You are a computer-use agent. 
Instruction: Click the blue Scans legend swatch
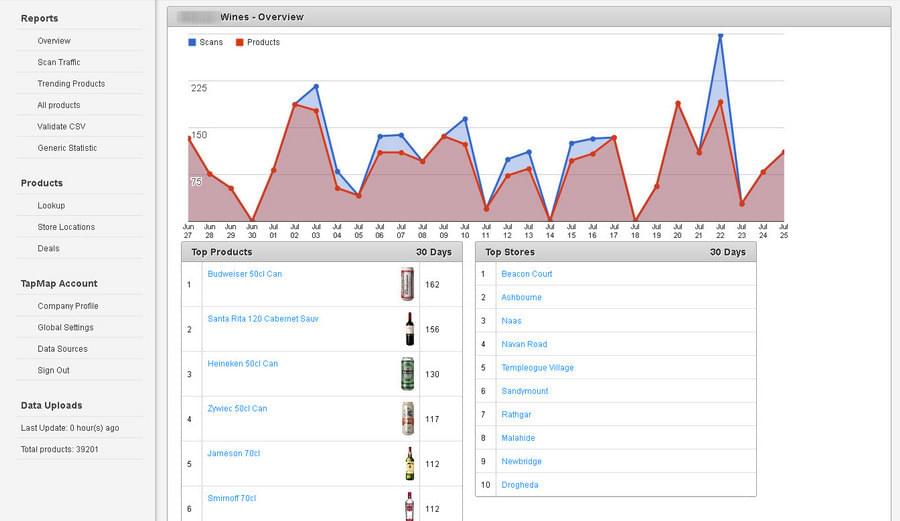pyautogui.click(x=192, y=42)
